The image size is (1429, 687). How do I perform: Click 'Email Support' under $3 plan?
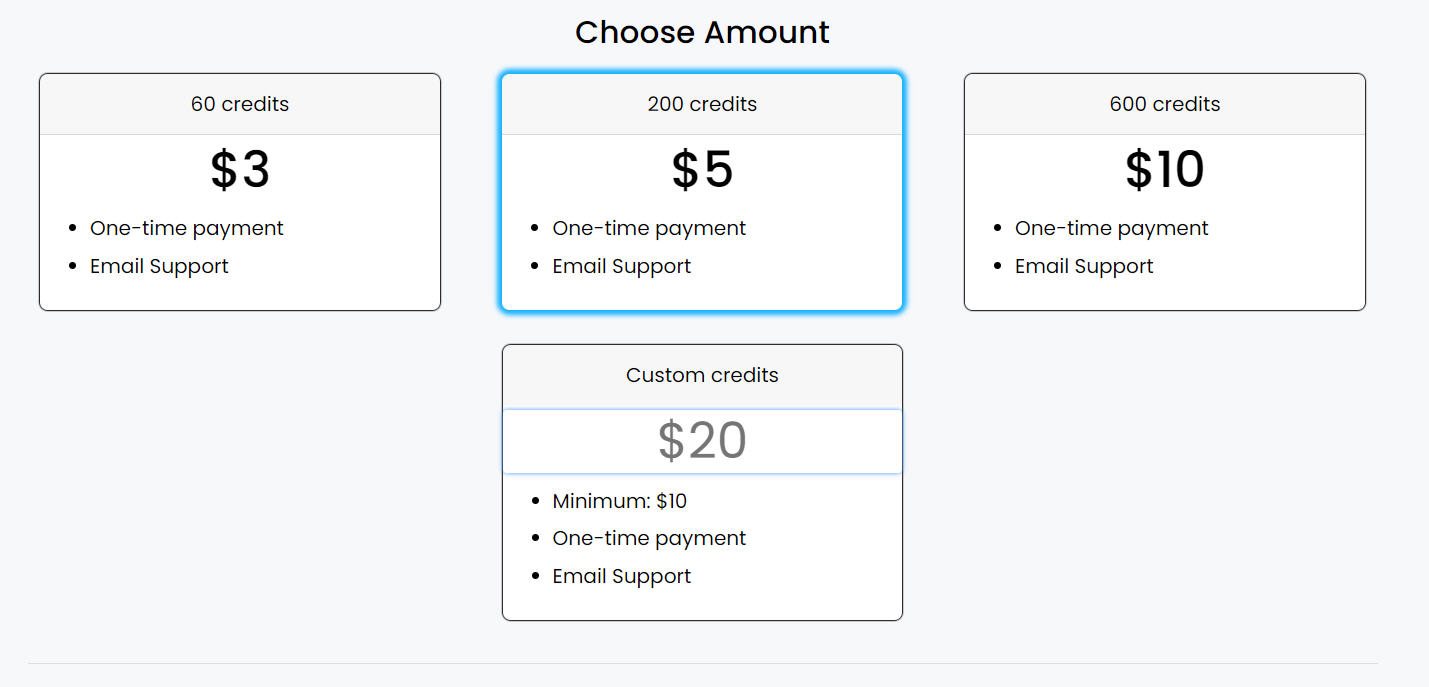tap(159, 266)
